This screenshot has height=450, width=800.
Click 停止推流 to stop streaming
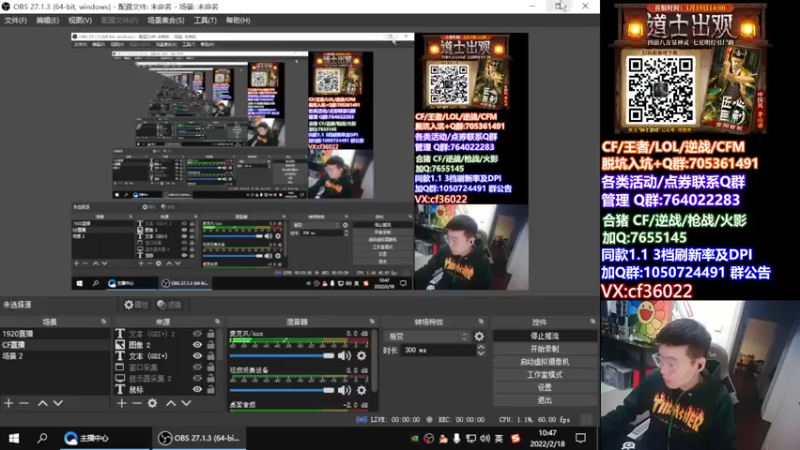point(544,336)
